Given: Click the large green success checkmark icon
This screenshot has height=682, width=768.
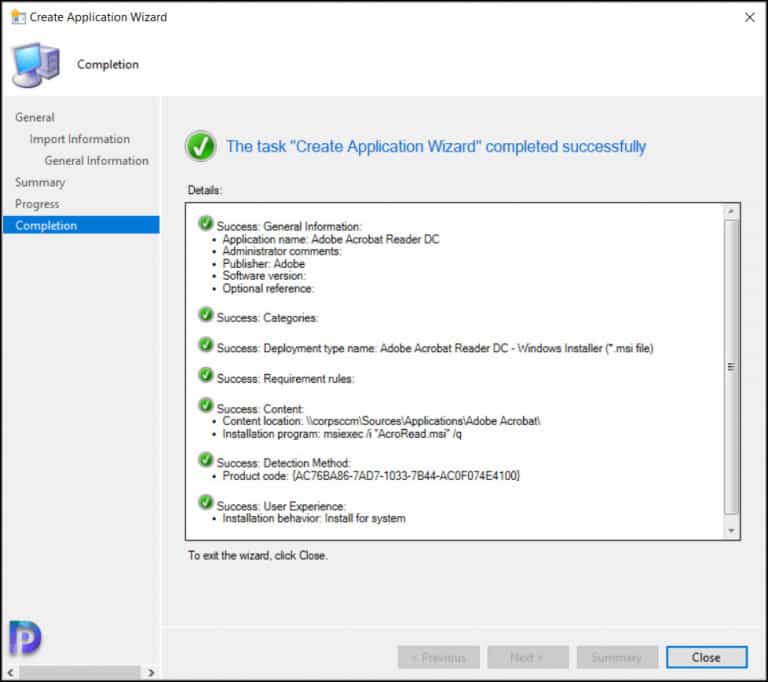Looking at the screenshot, I should coord(200,146).
